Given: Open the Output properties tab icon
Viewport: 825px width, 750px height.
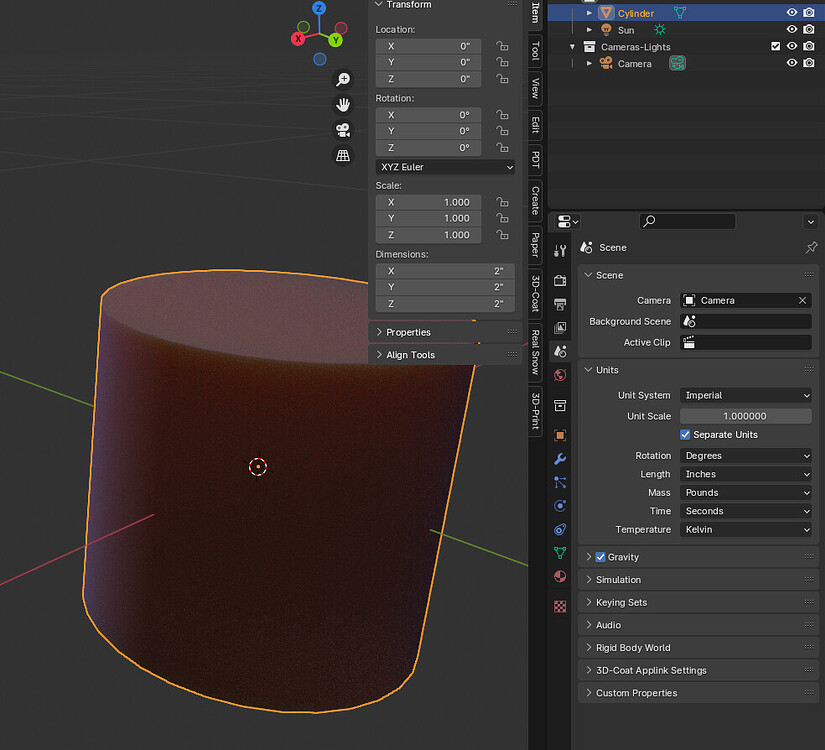Looking at the screenshot, I should click(560, 304).
